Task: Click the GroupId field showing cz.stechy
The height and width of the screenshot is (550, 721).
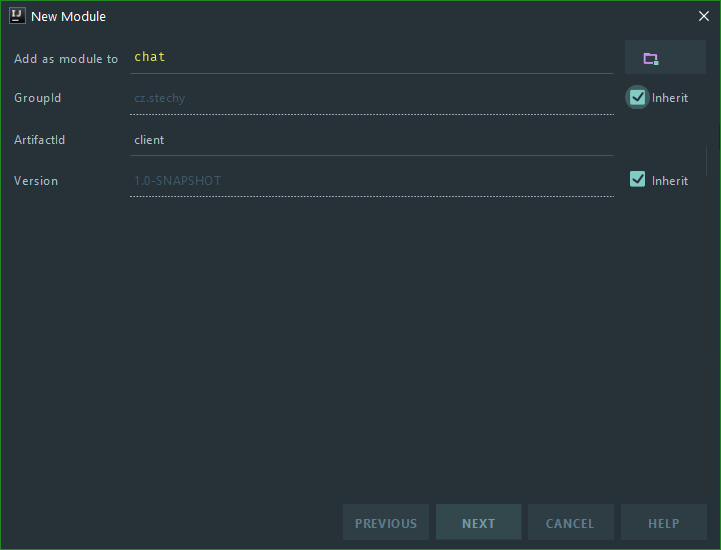Action: coord(372,98)
